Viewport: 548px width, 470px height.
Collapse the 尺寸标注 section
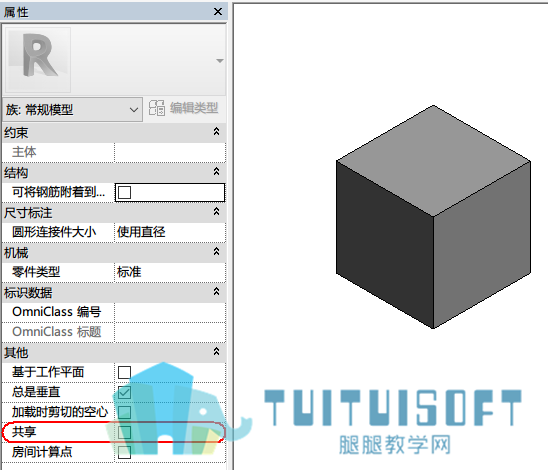coord(216,211)
